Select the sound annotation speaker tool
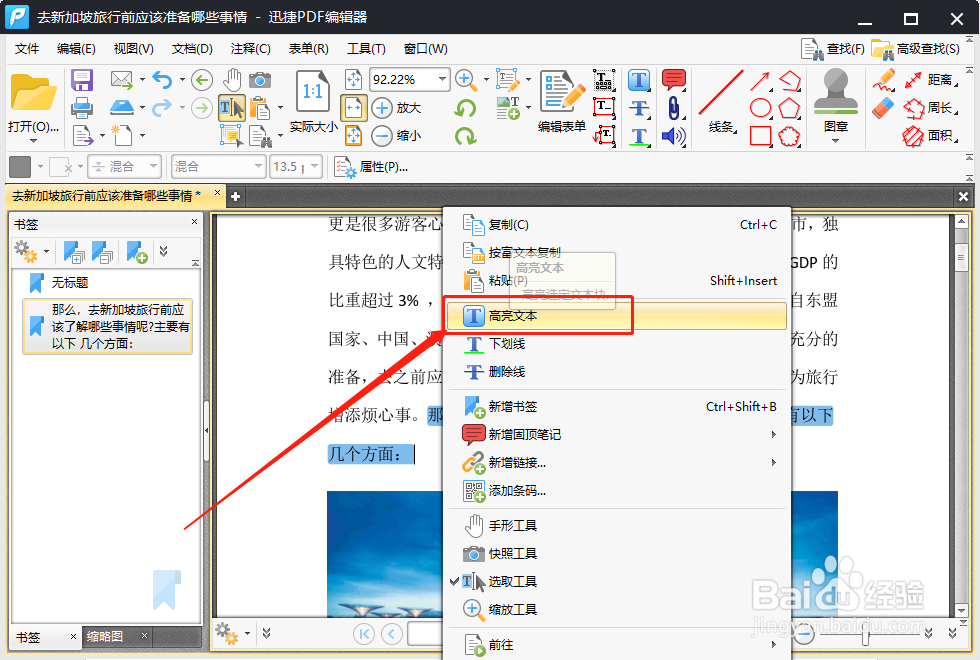The width and height of the screenshot is (980, 660). click(x=672, y=136)
